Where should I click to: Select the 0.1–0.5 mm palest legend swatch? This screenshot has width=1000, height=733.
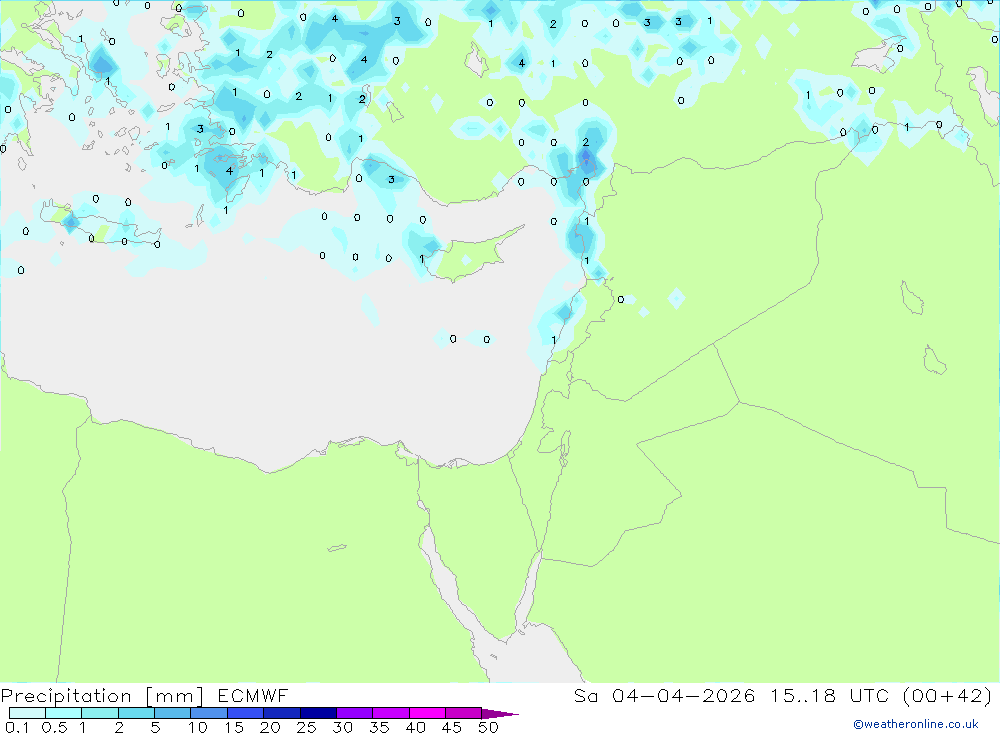point(27,713)
